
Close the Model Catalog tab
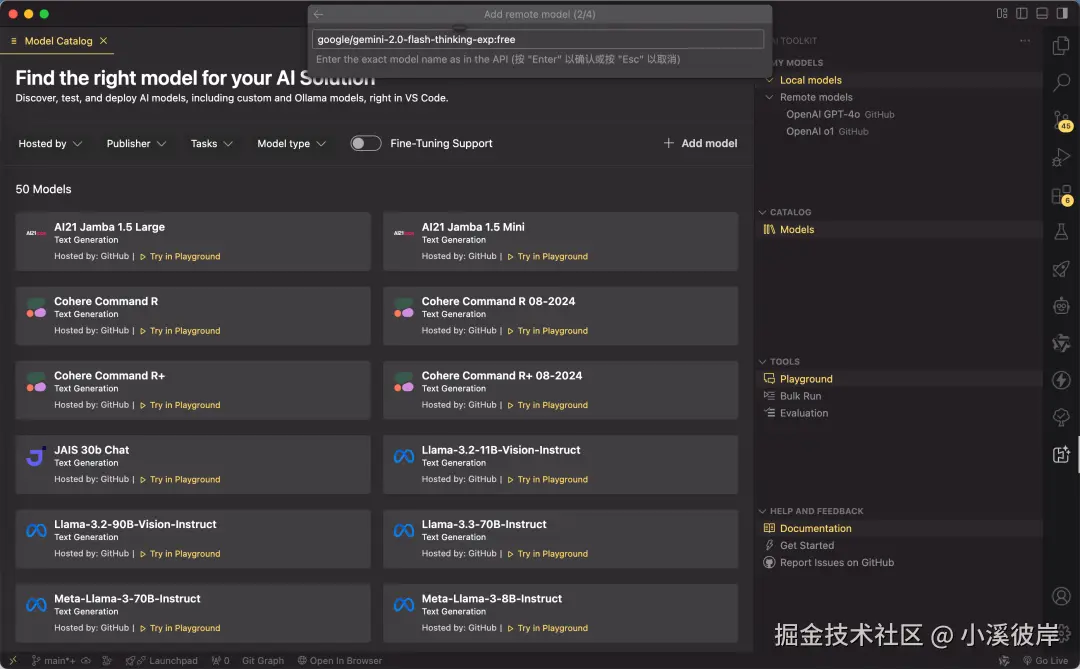(x=103, y=41)
